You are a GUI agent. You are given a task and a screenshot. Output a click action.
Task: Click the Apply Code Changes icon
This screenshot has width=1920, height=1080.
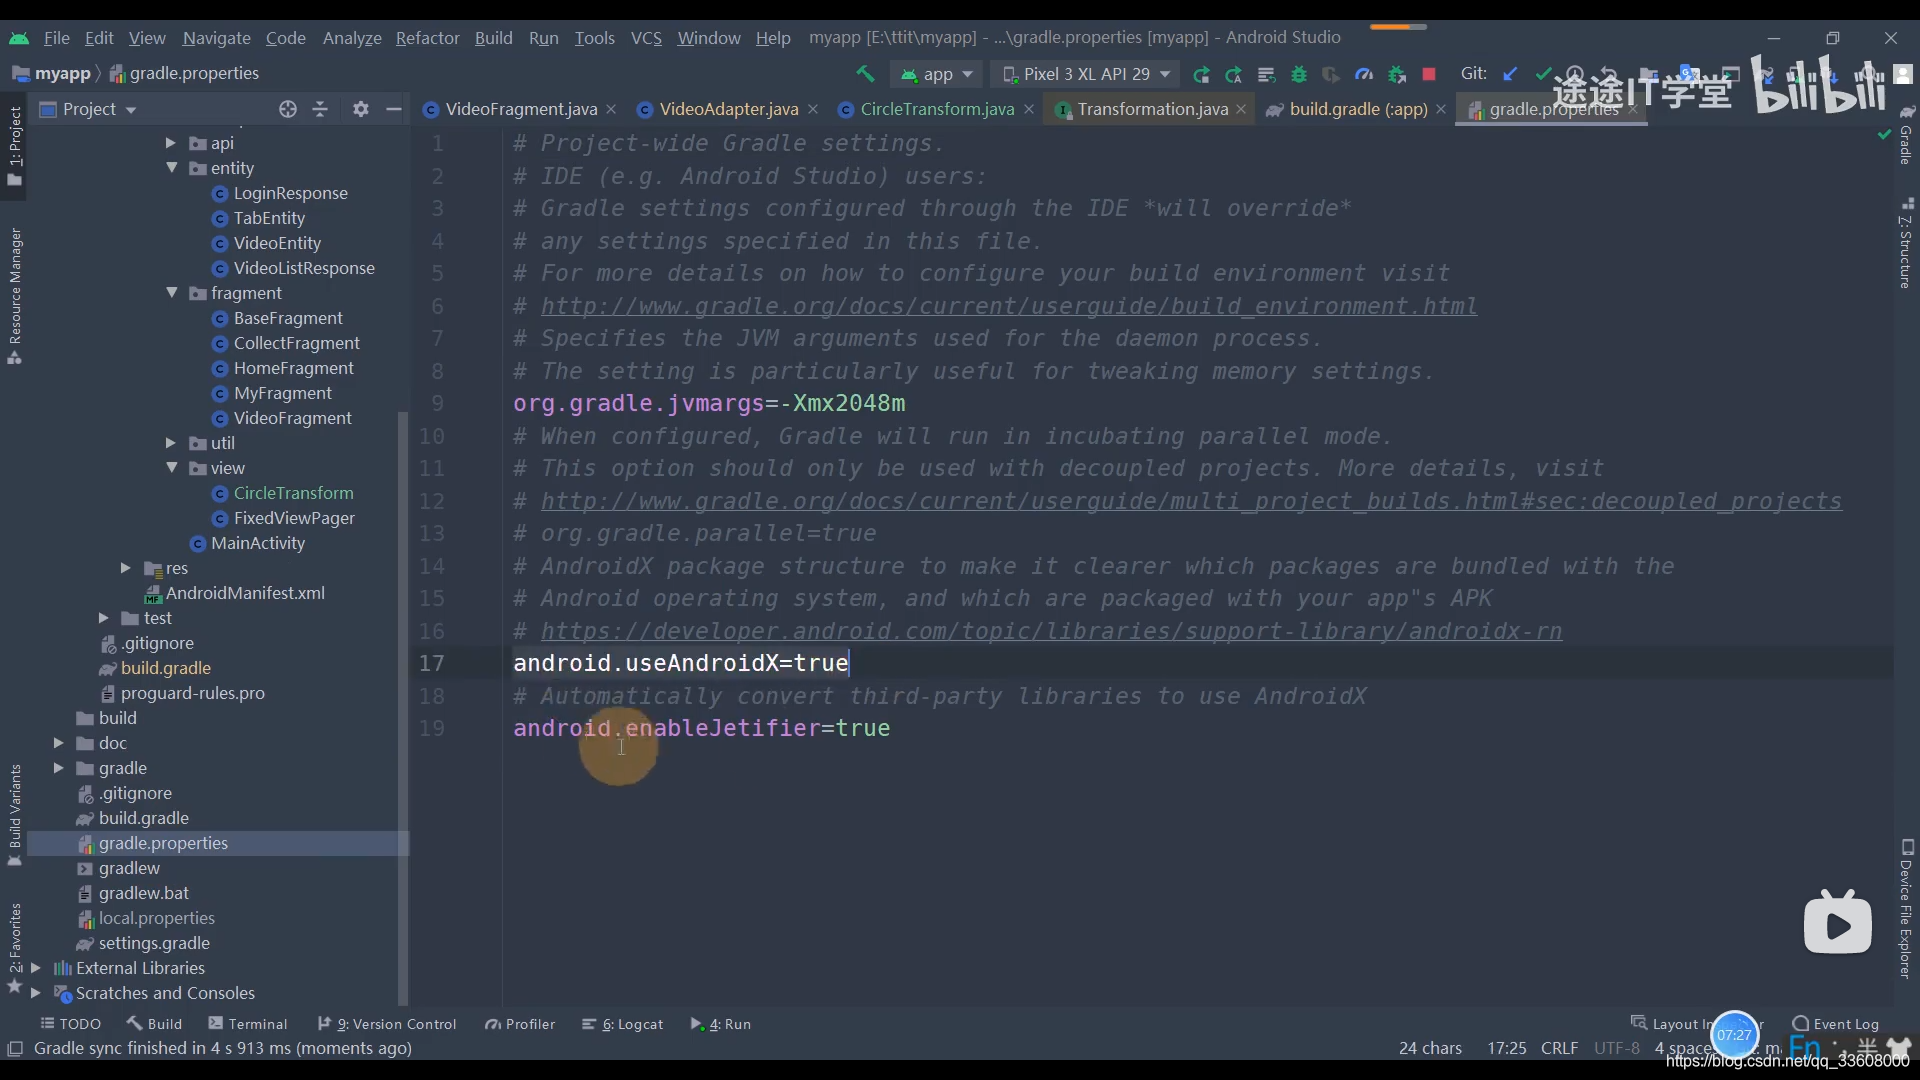(x=1266, y=74)
